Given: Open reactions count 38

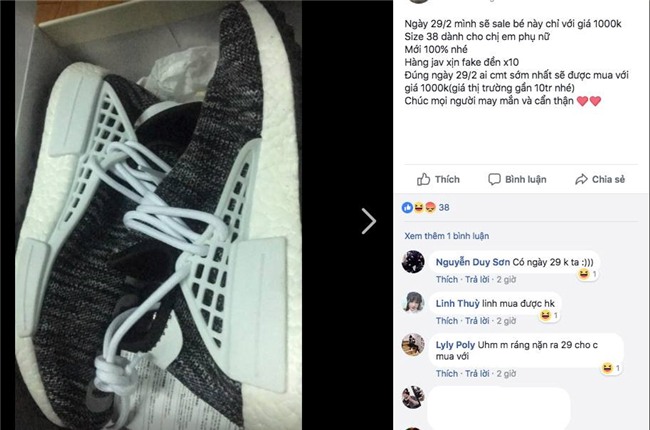Looking at the screenshot, I should point(444,207).
